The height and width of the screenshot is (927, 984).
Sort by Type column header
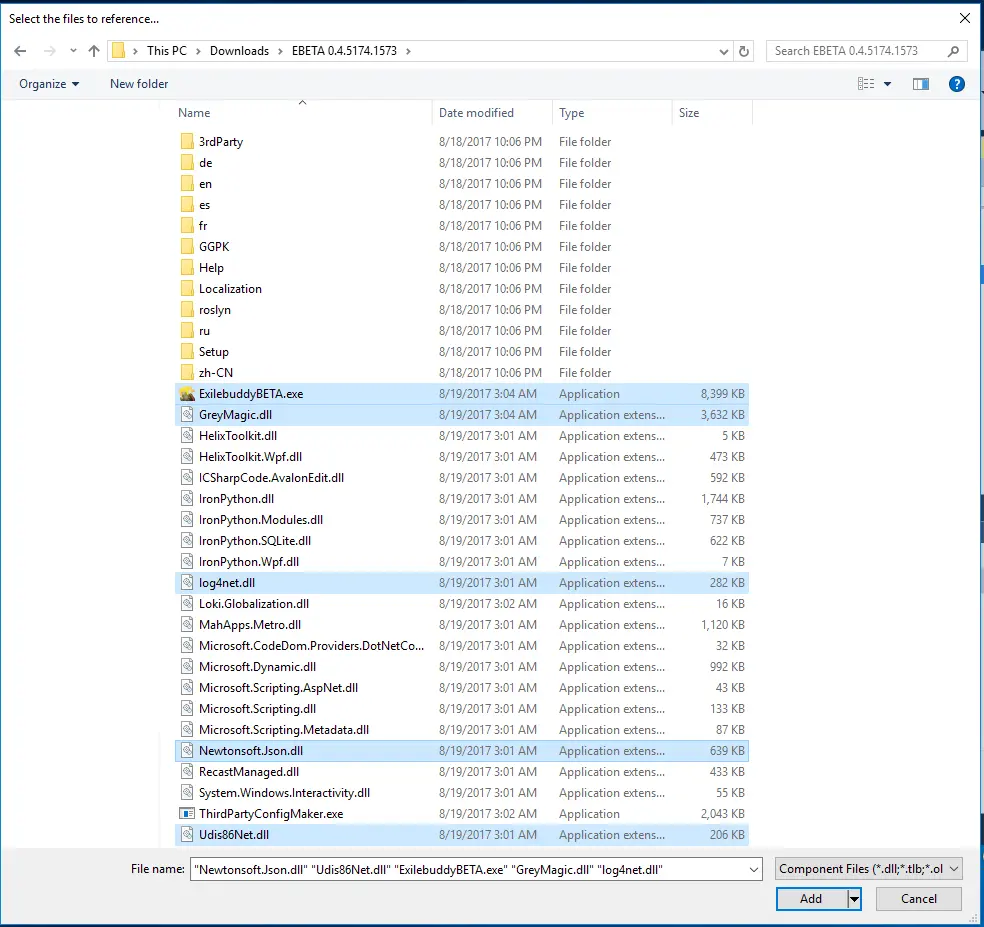[612, 113]
